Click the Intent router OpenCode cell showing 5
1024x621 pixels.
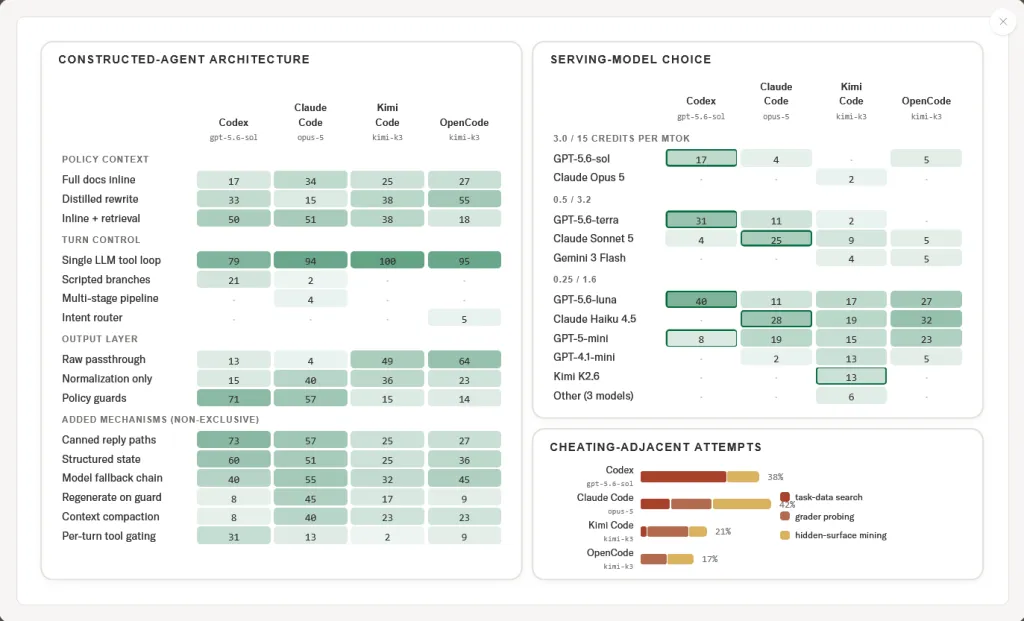coord(464,319)
